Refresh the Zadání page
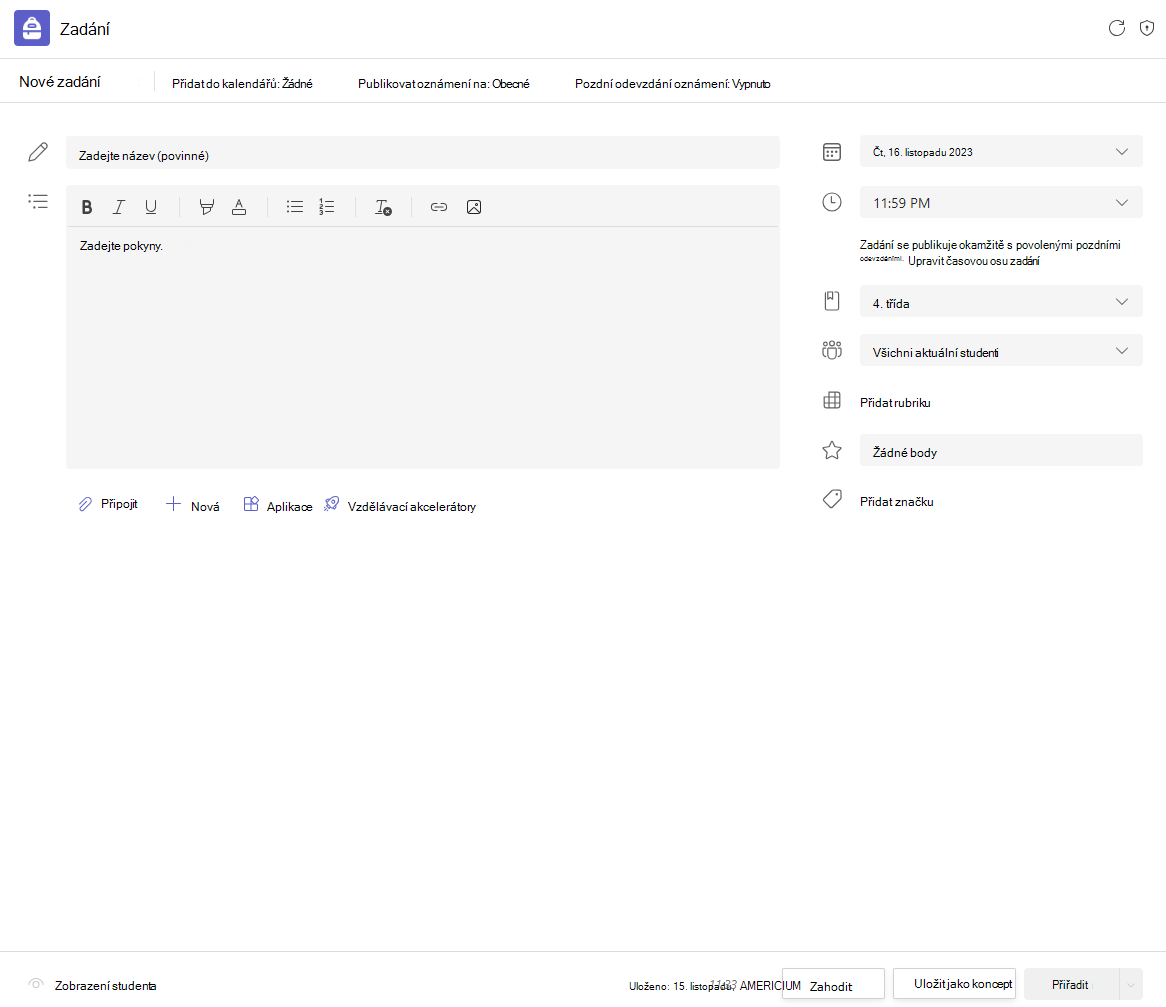Screen dimensions: 1166x1007 click(1116, 28)
